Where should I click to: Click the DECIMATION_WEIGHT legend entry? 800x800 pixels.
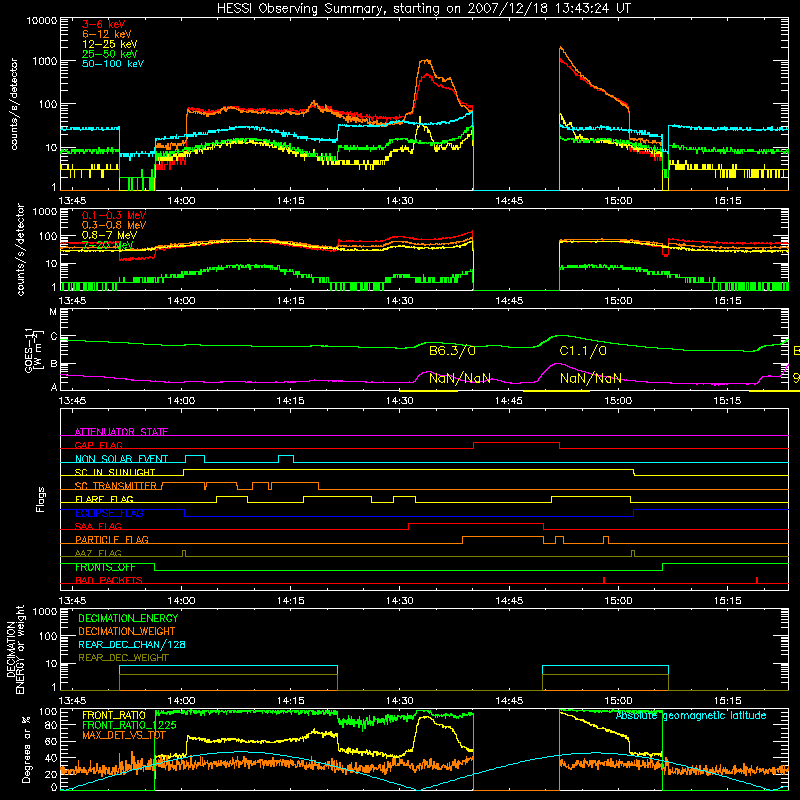point(127,631)
